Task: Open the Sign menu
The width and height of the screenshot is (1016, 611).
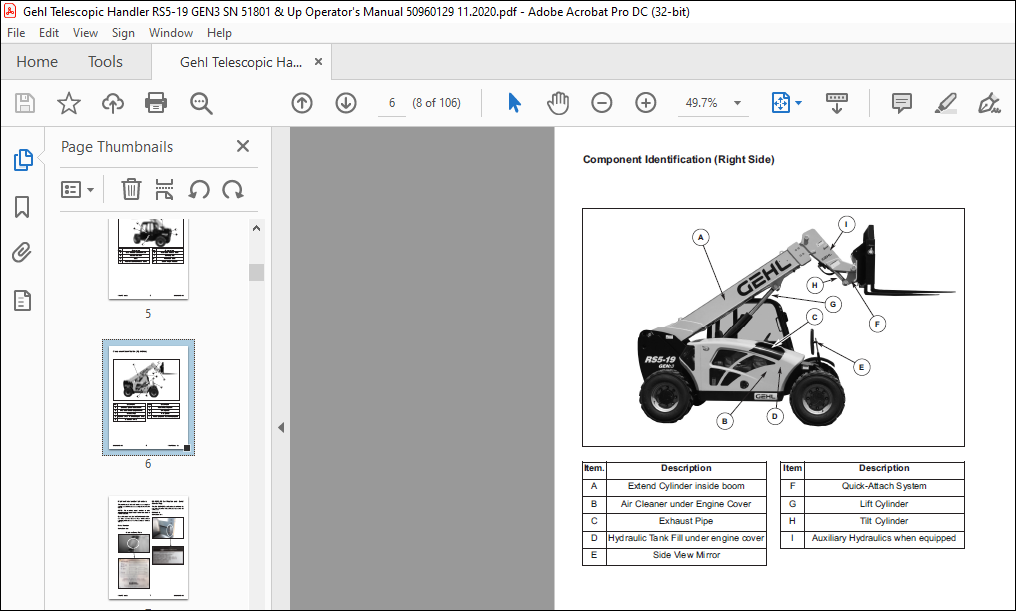Action: [123, 33]
